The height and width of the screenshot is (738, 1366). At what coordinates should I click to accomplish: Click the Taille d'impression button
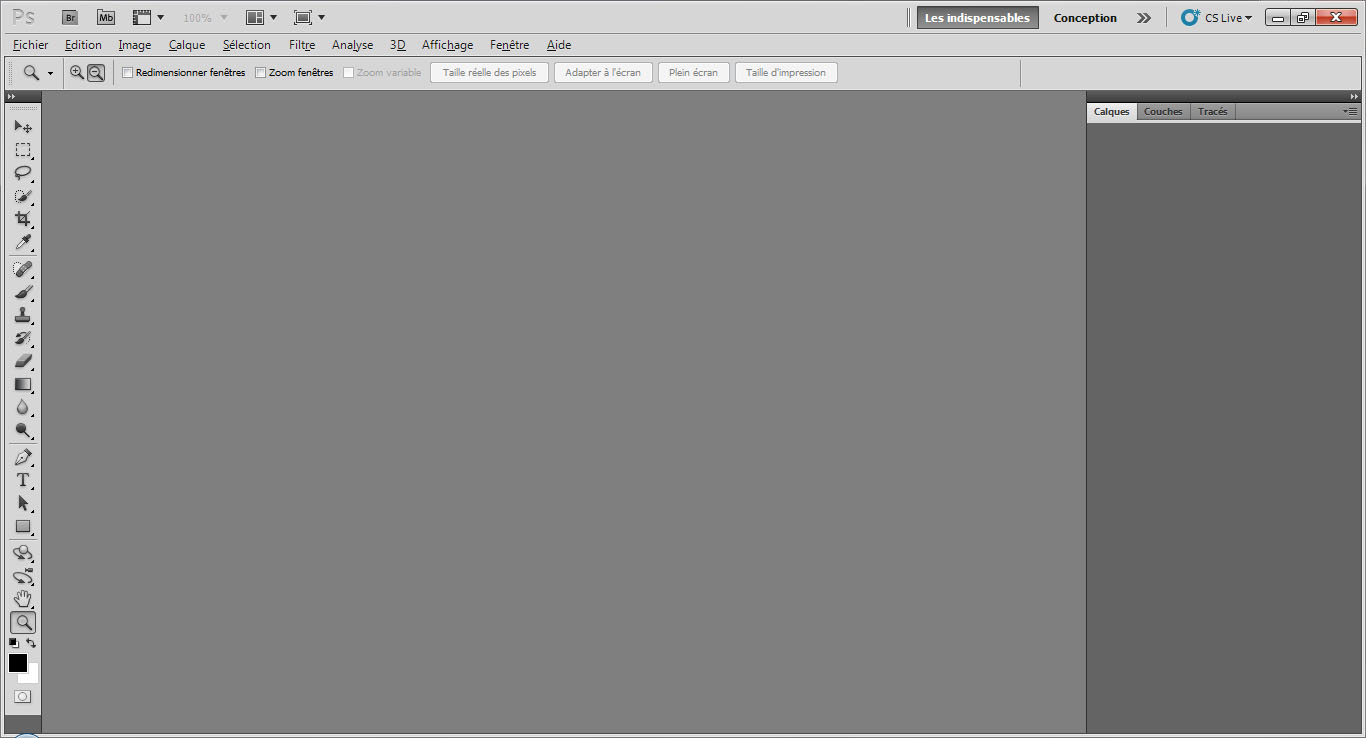pyautogui.click(x=786, y=73)
